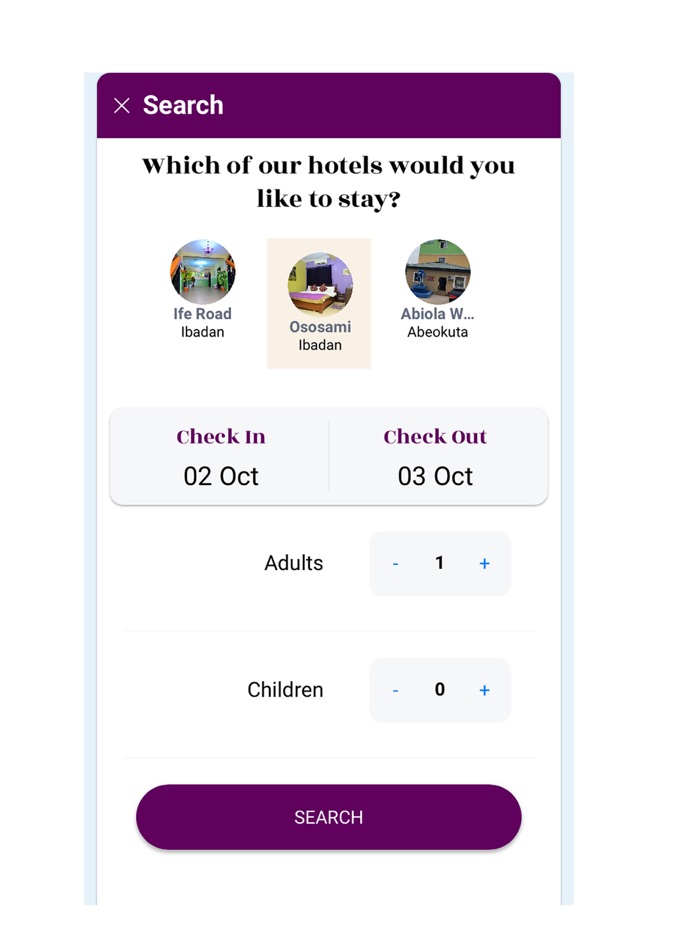Click the Ososami Ibadan label
Image resolution: width=700 pixels, height=934 pixels.
point(320,336)
